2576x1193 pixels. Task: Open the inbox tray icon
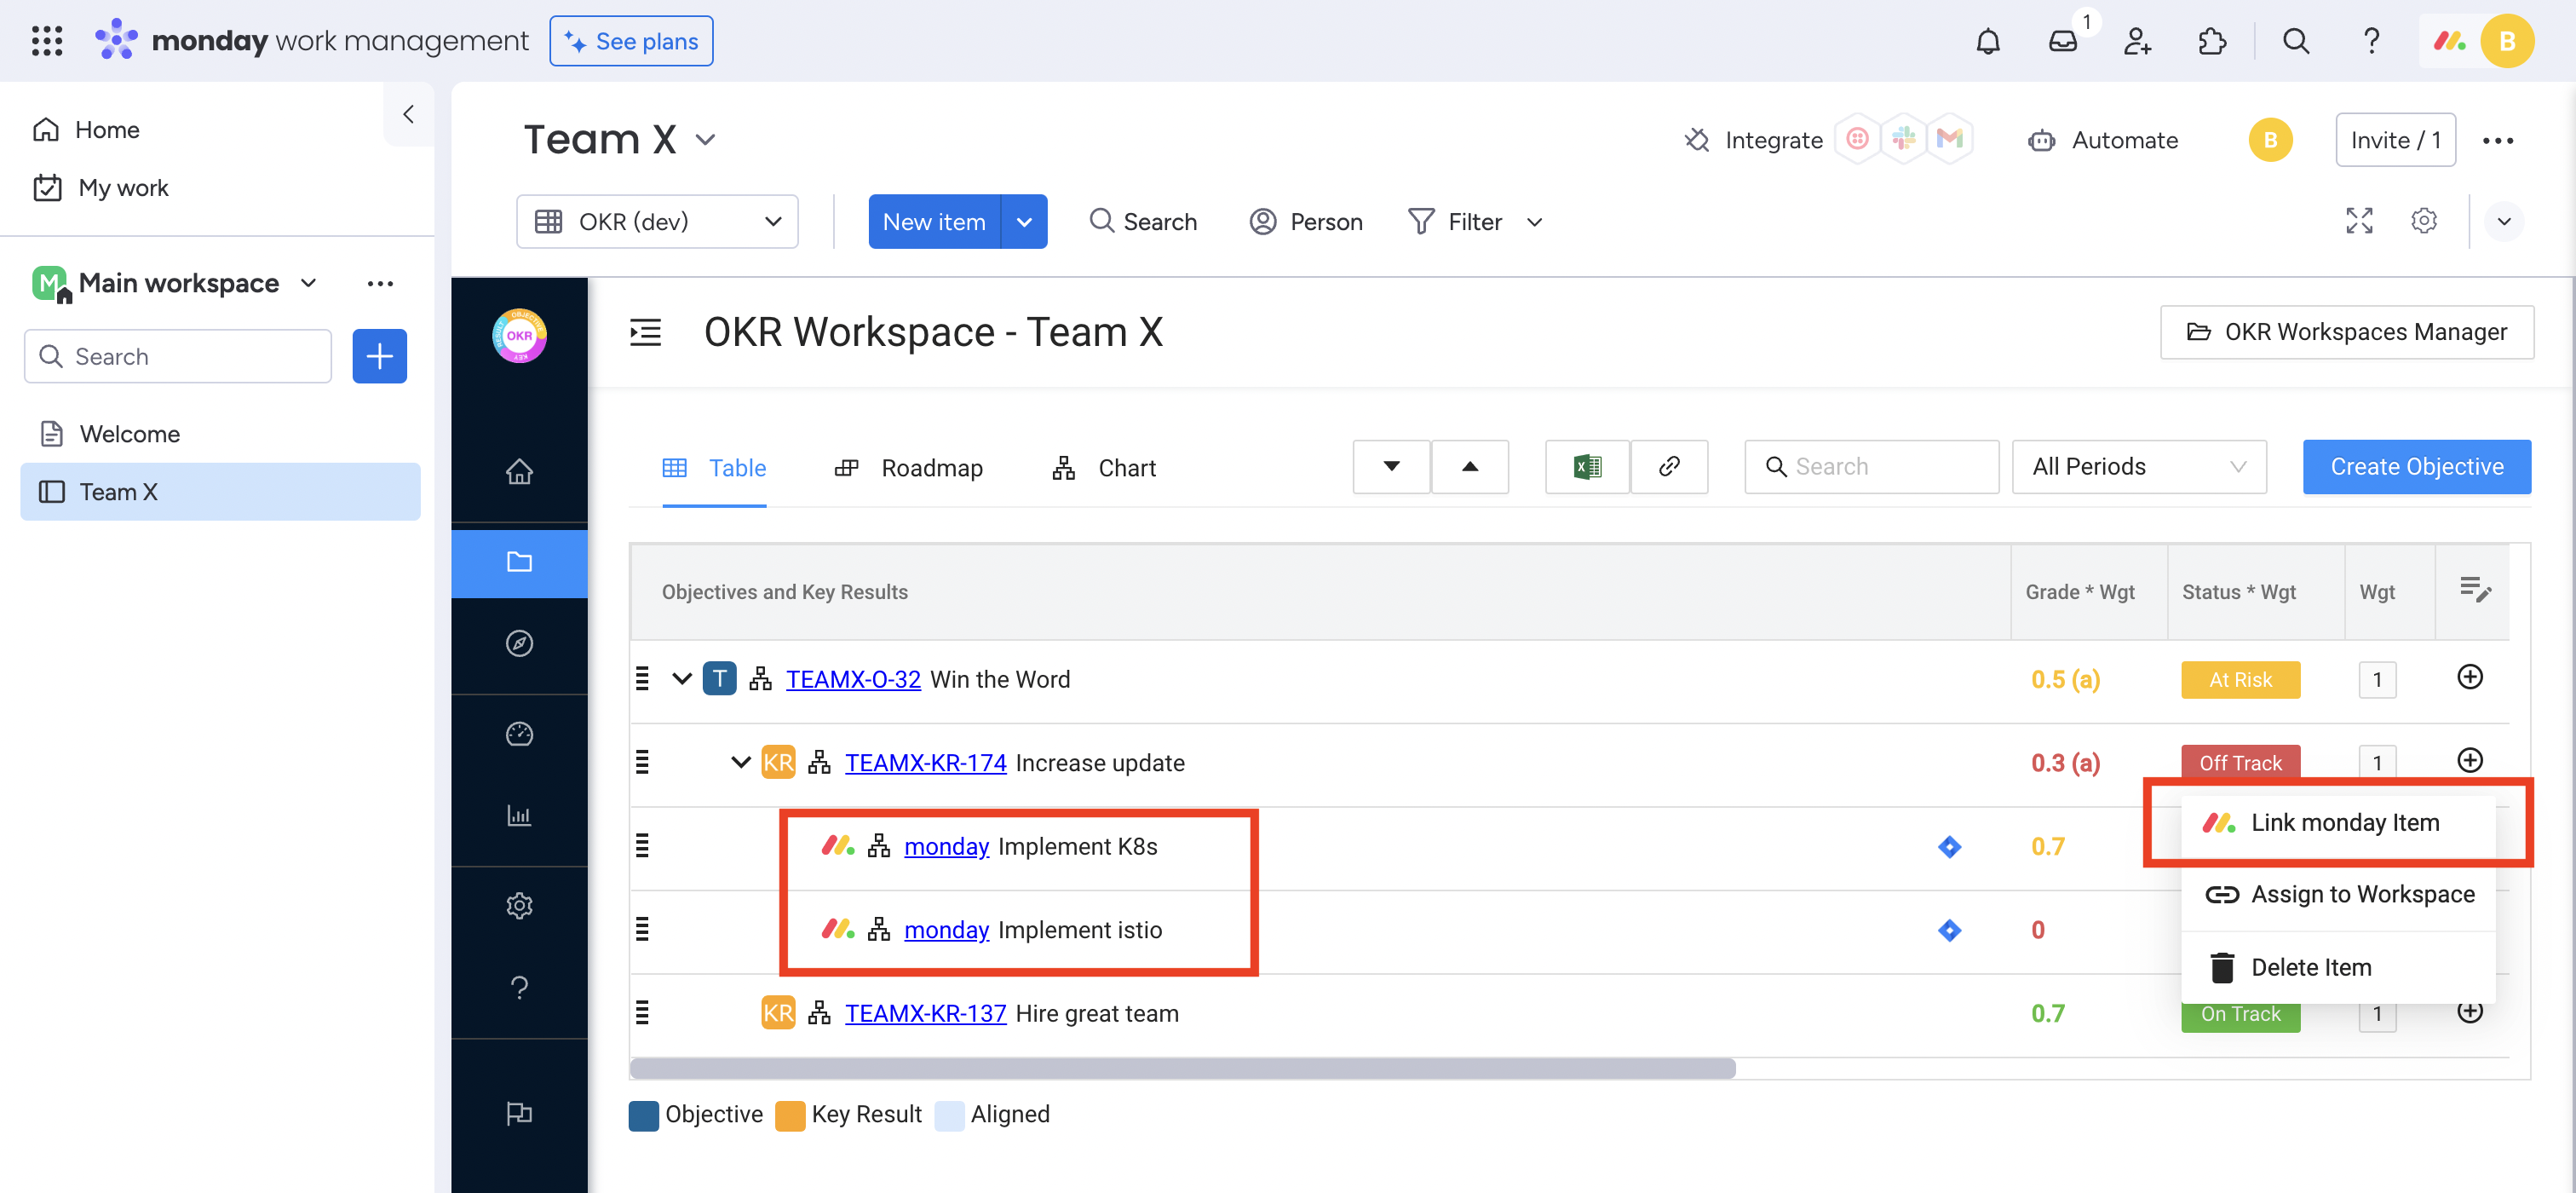[x=2062, y=41]
